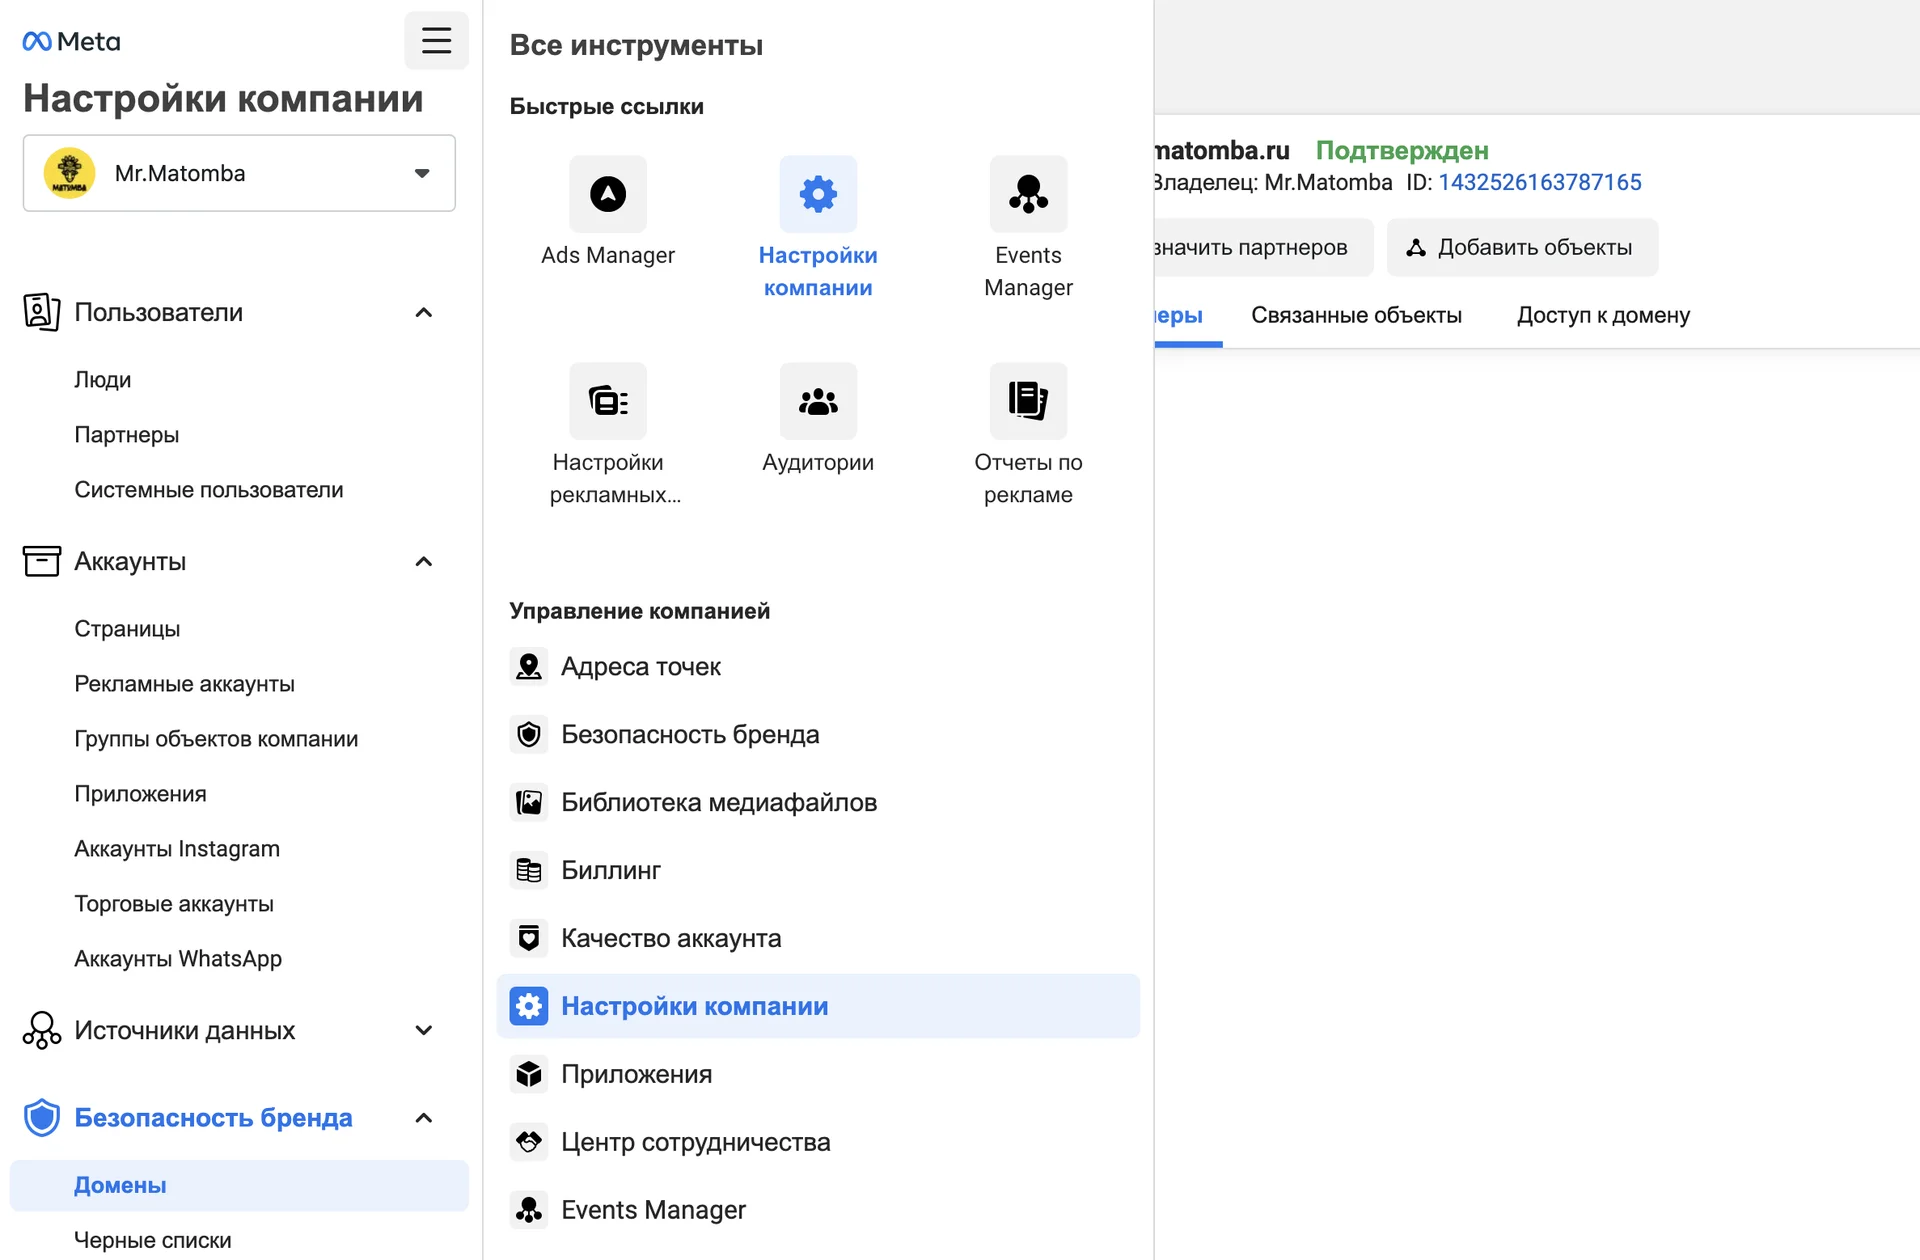Switch to the Доступ к домену tab
Image resolution: width=1920 pixels, height=1260 pixels.
coord(1603,315)
